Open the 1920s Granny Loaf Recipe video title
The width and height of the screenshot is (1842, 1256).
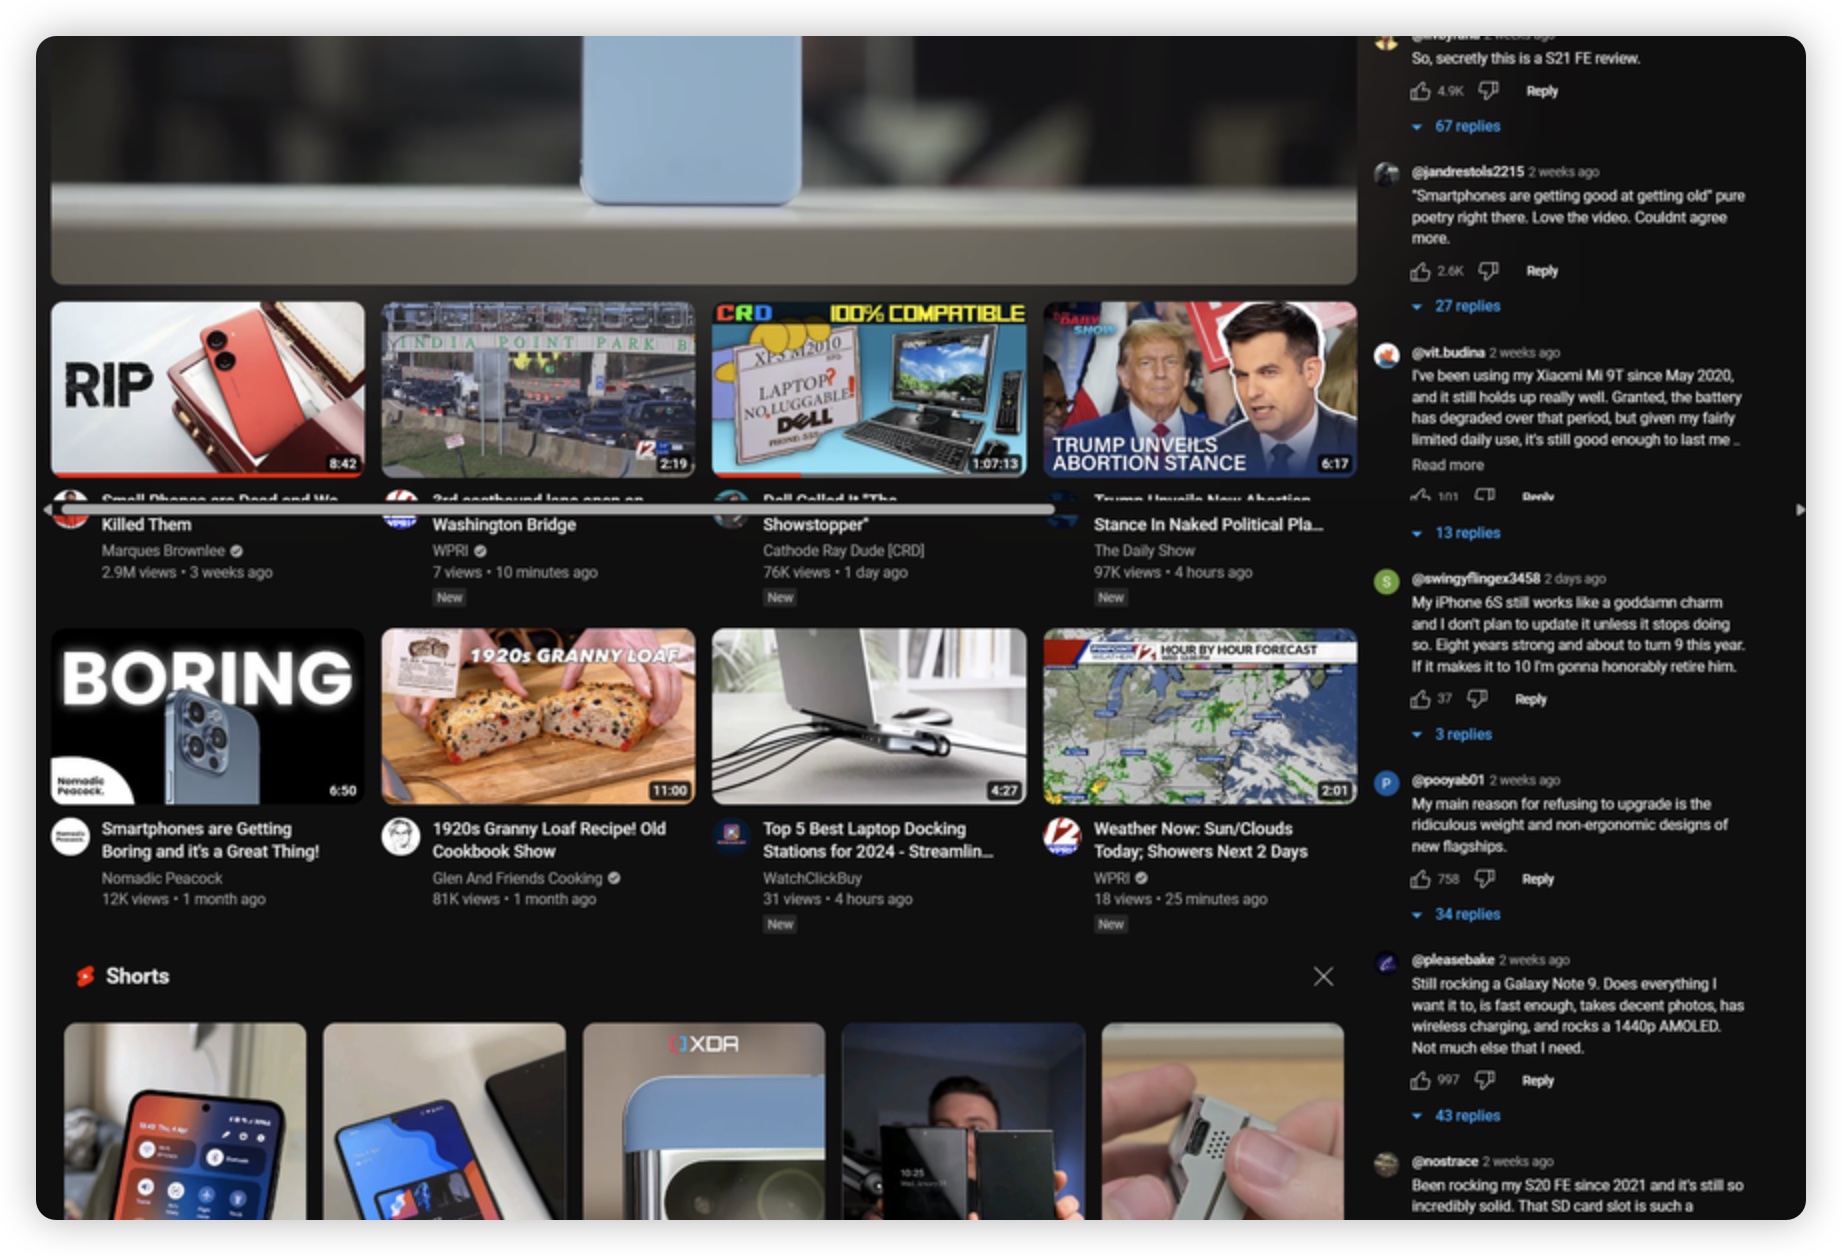549,840
